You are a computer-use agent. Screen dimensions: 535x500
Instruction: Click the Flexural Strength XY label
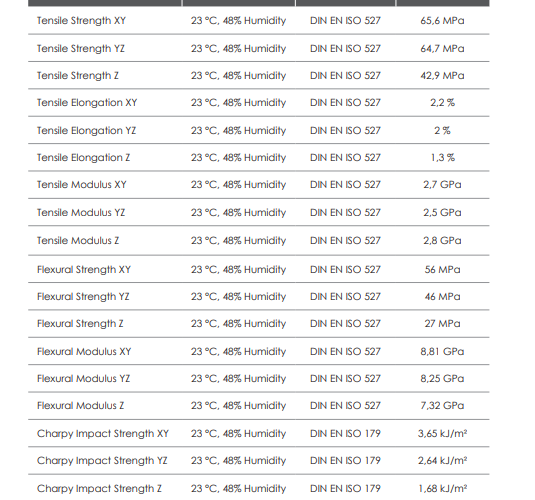pyautogui.click(x=84, y=270)
